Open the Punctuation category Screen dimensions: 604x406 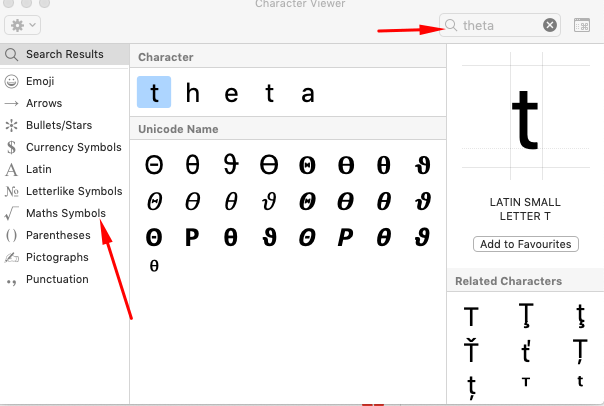point(57,279)
